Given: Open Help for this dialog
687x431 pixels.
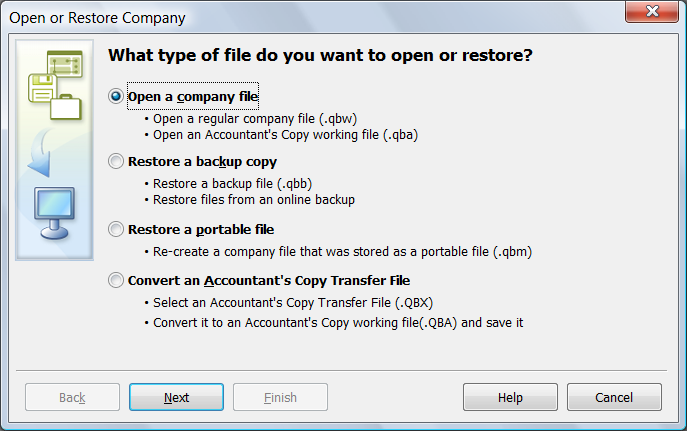Looking at the screenshot, I should [510, 397].
